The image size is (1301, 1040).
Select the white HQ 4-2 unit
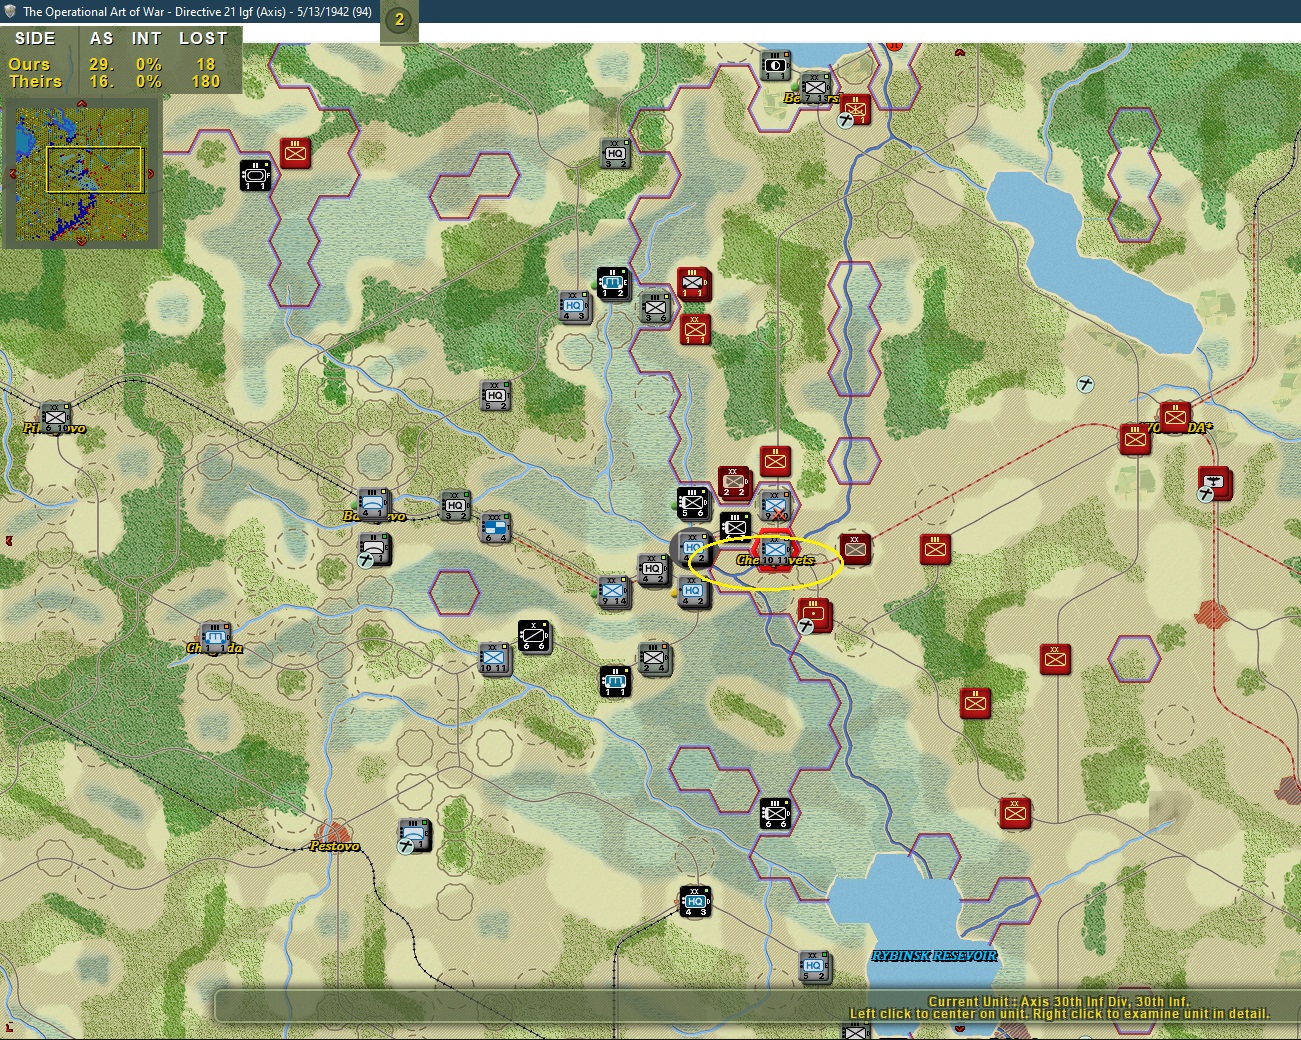tap(653, 570)
